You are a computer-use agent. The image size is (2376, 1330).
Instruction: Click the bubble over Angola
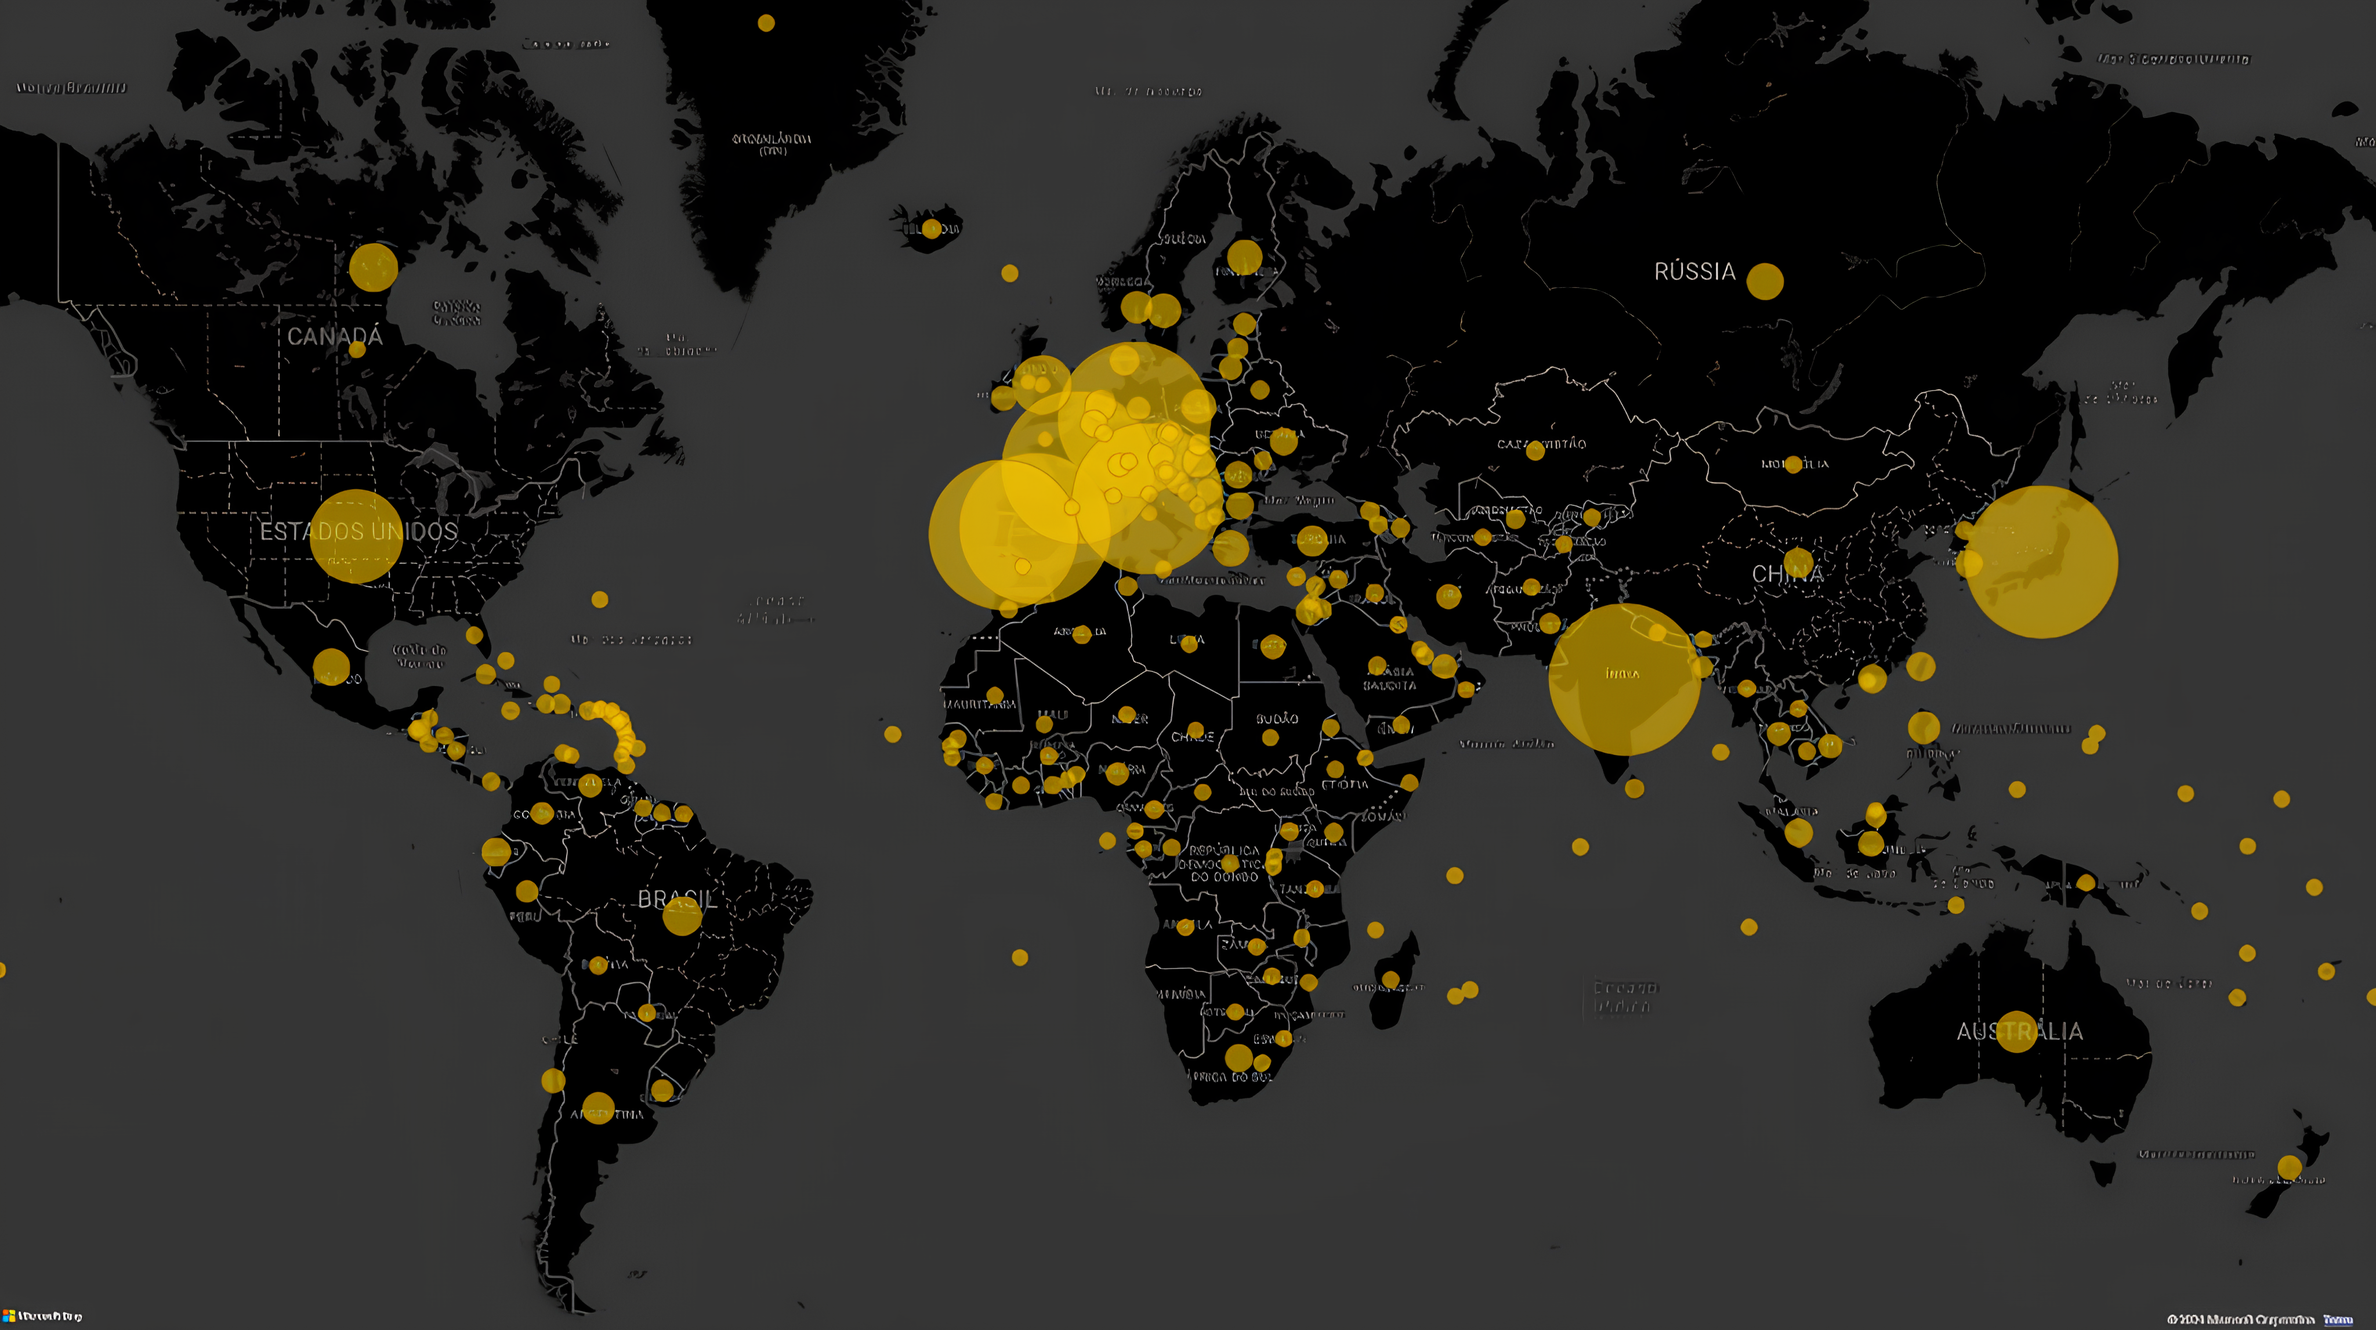[x=1186, y=927]
